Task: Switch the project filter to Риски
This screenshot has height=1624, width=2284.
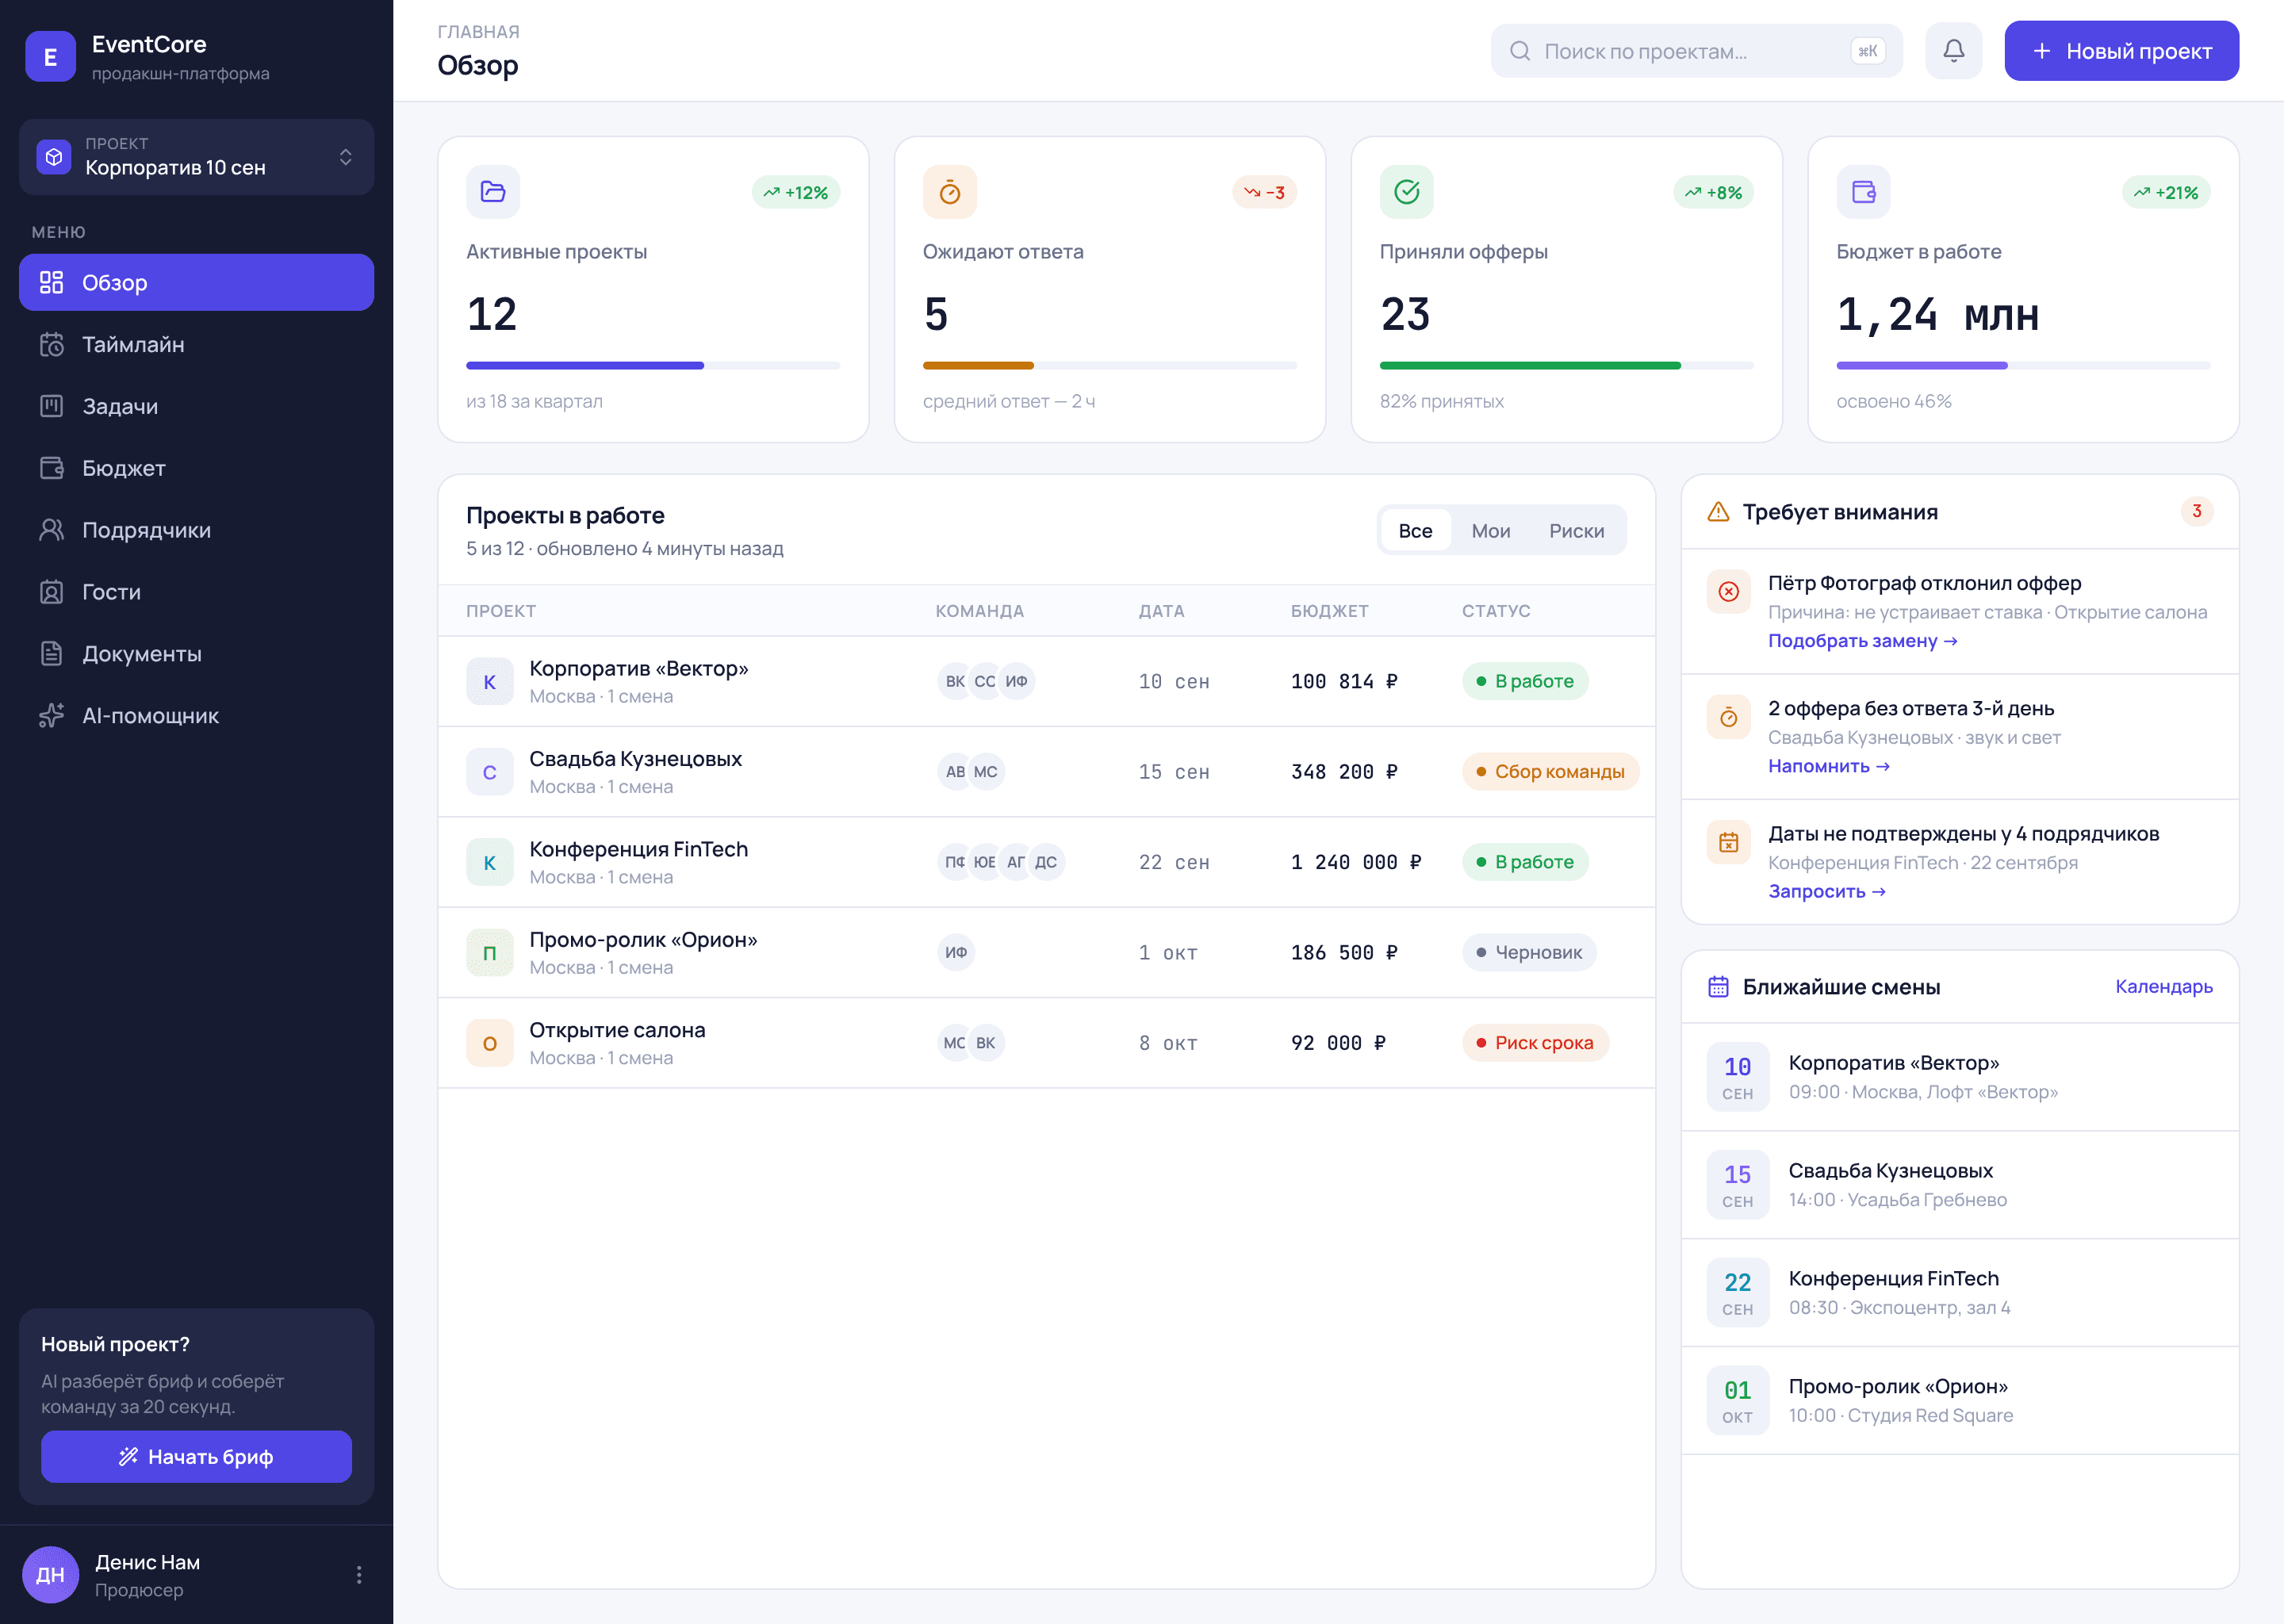Action: point(1576,531)
